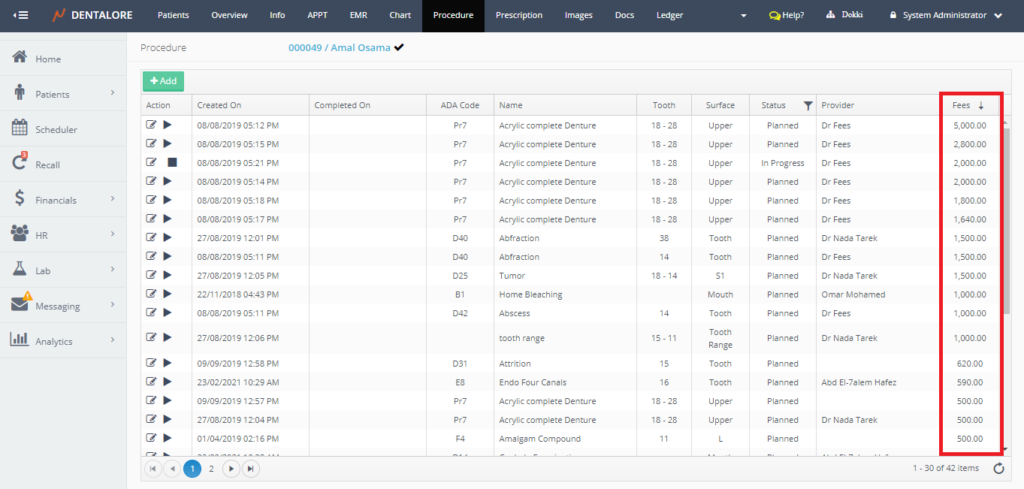
Task: Switch to the Prescription tab
Action: tap(519, 15)
